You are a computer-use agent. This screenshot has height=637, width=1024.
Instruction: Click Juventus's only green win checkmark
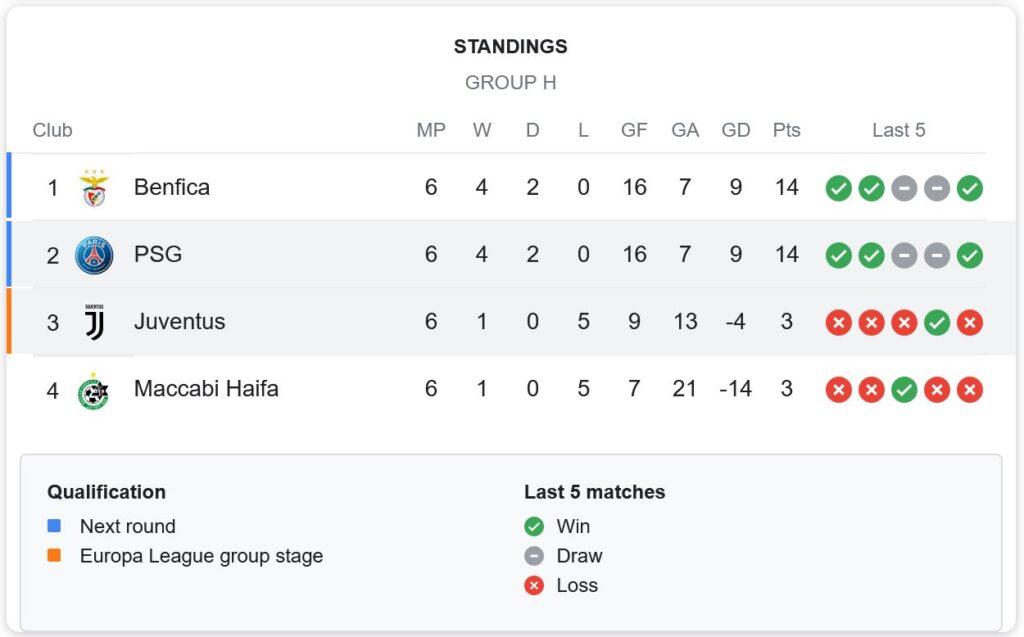[x=936, y=322]
